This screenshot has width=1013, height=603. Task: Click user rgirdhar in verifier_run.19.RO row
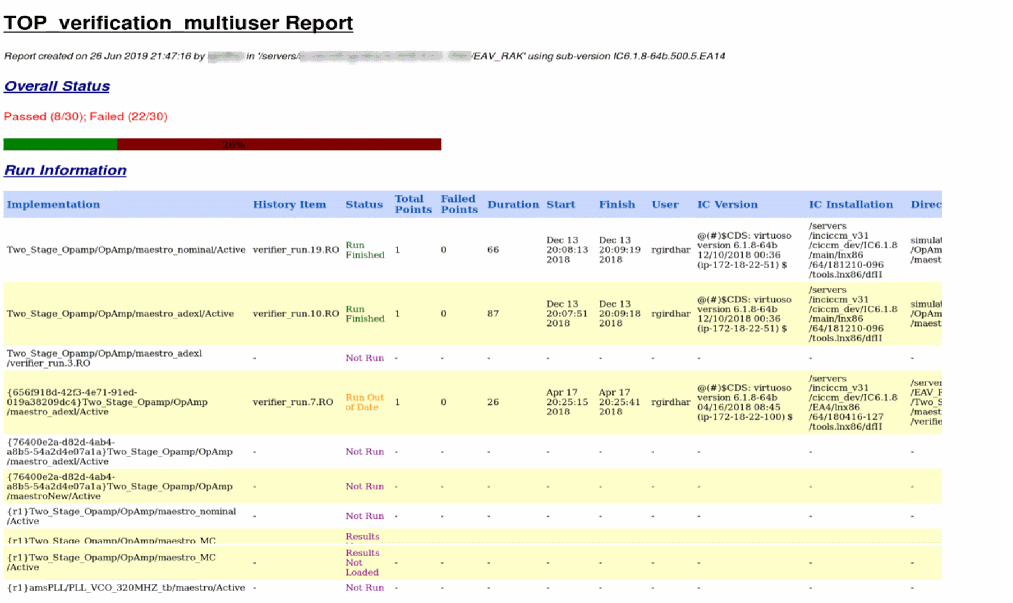pos(671,249)
